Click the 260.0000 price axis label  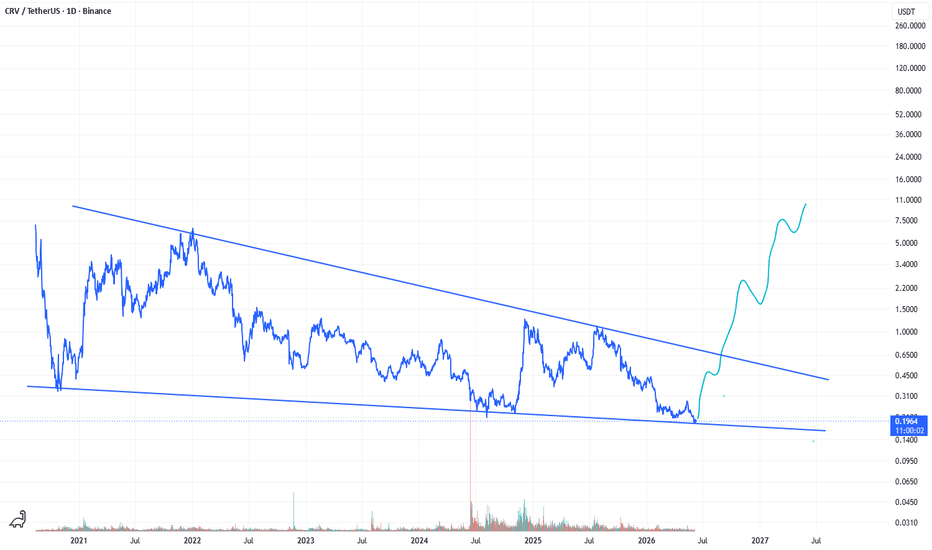(910, 26)
